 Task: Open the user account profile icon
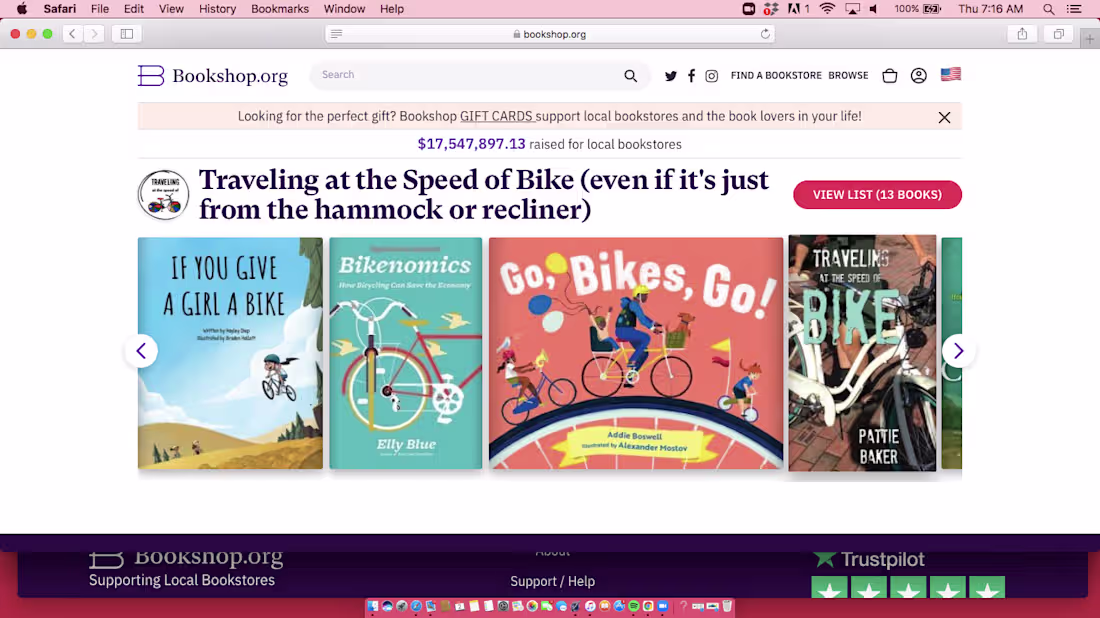pos(918,76)
